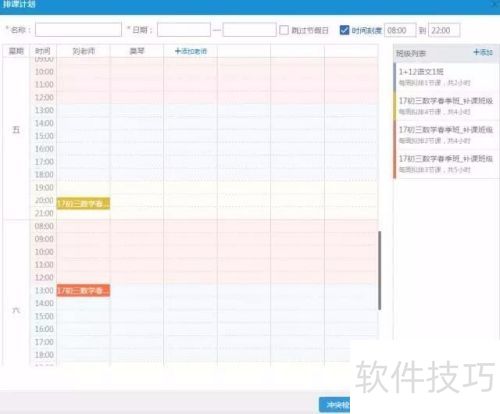Click the 刘老师 column header

[84, 51]
